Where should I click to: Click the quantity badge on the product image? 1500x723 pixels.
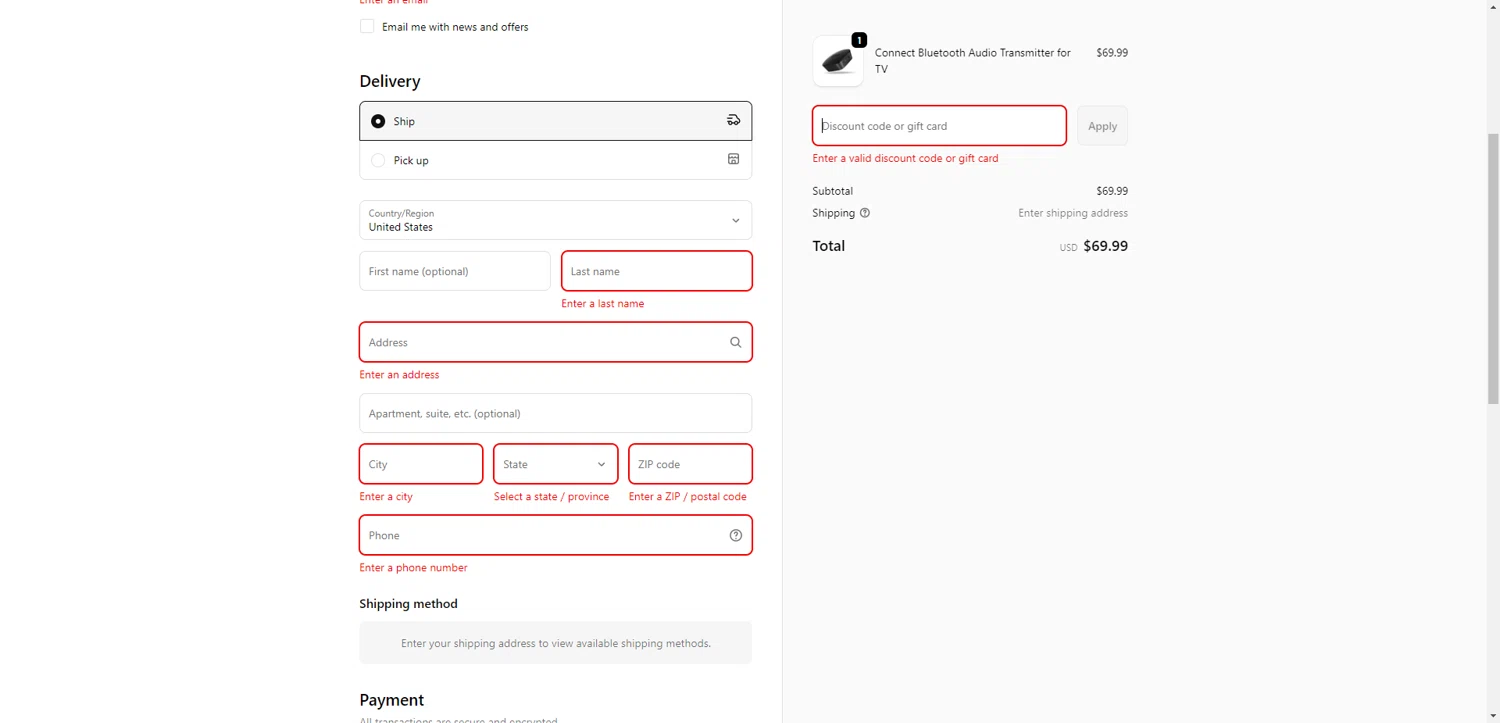coord(859,40)
